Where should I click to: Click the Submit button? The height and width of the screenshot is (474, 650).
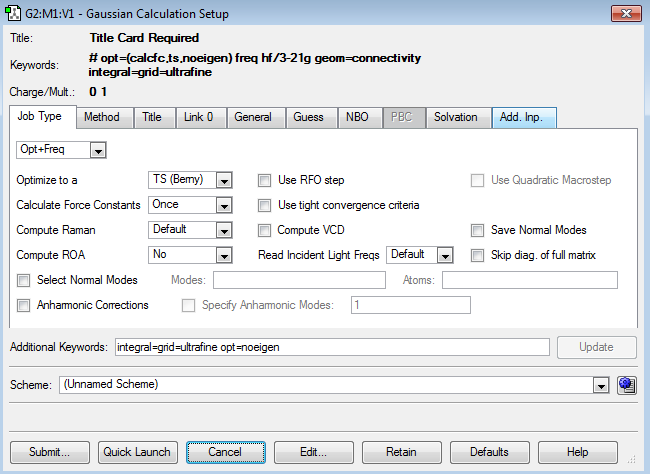point(51,452)
